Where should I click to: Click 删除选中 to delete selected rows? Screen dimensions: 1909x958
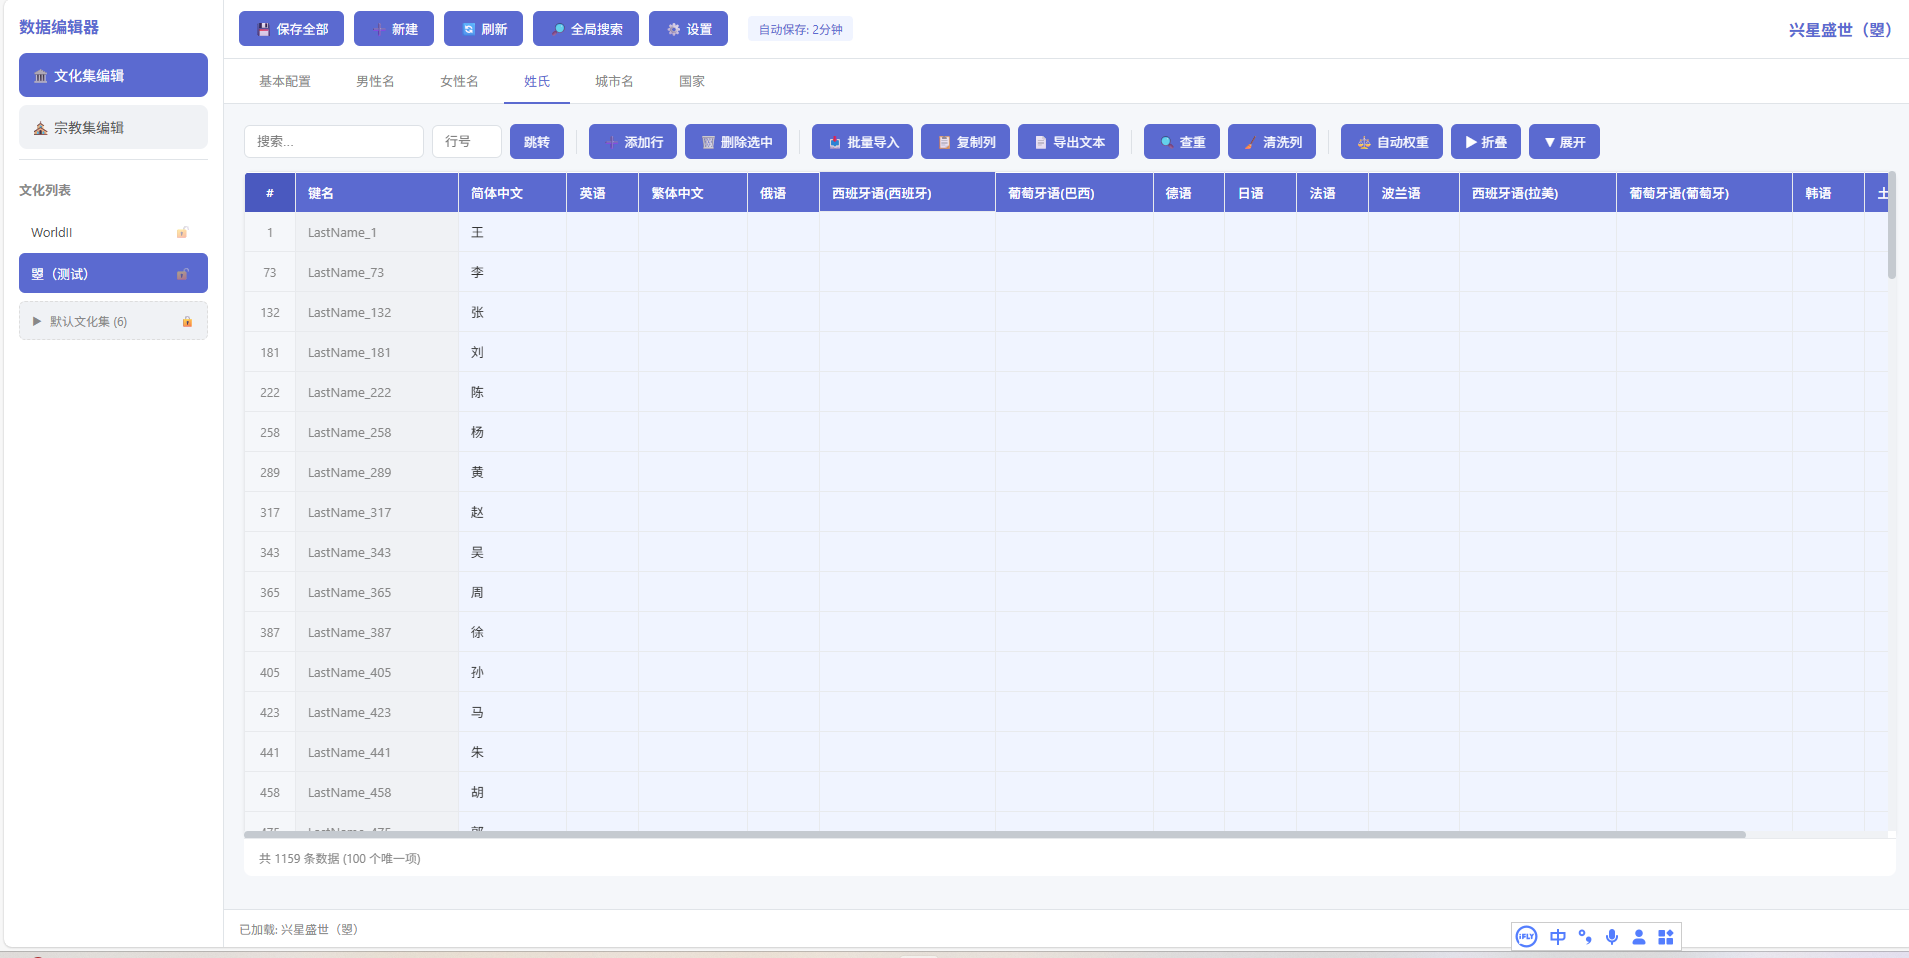pyautogui.click(x=736, y=141)
